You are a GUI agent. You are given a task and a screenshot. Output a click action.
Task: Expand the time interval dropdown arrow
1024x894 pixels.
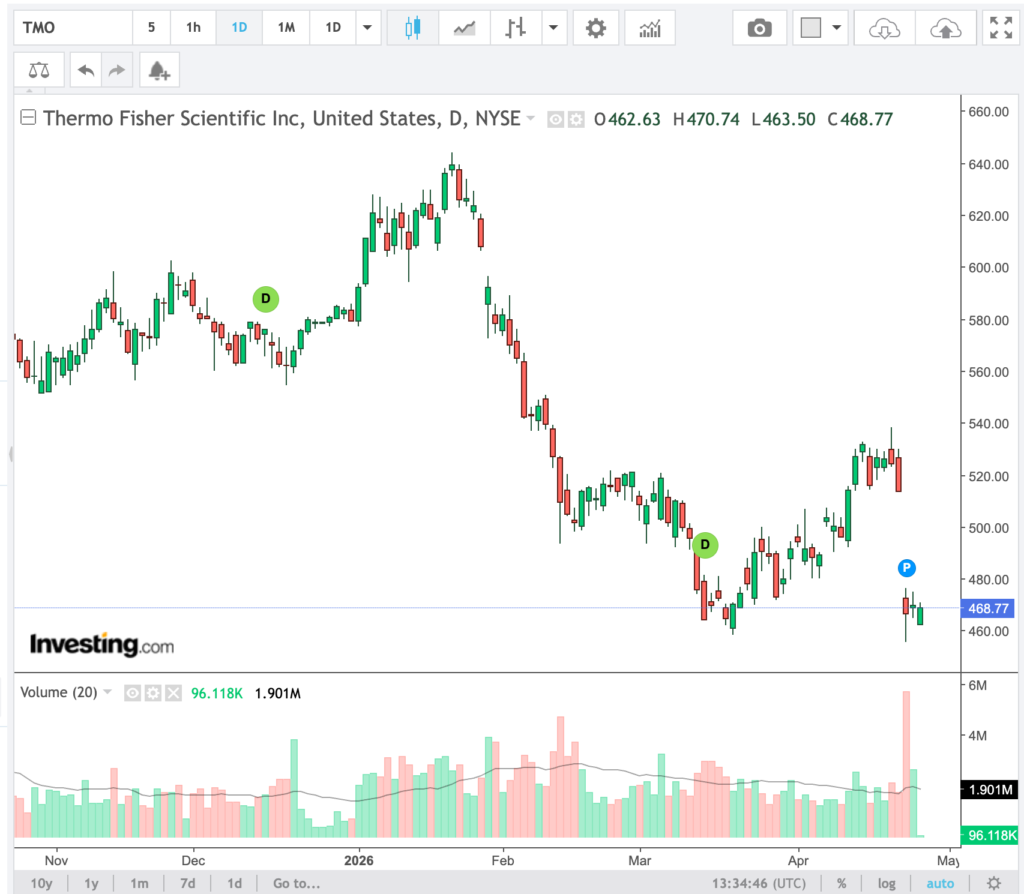[x=370, y=28]
